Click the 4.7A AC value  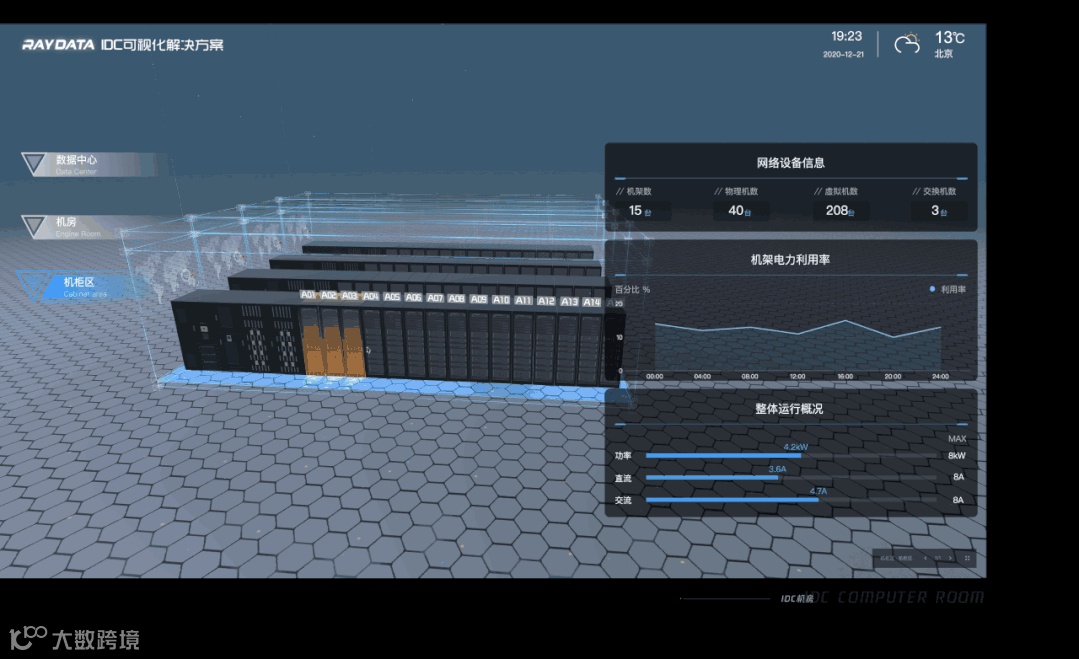coord(818,491)
